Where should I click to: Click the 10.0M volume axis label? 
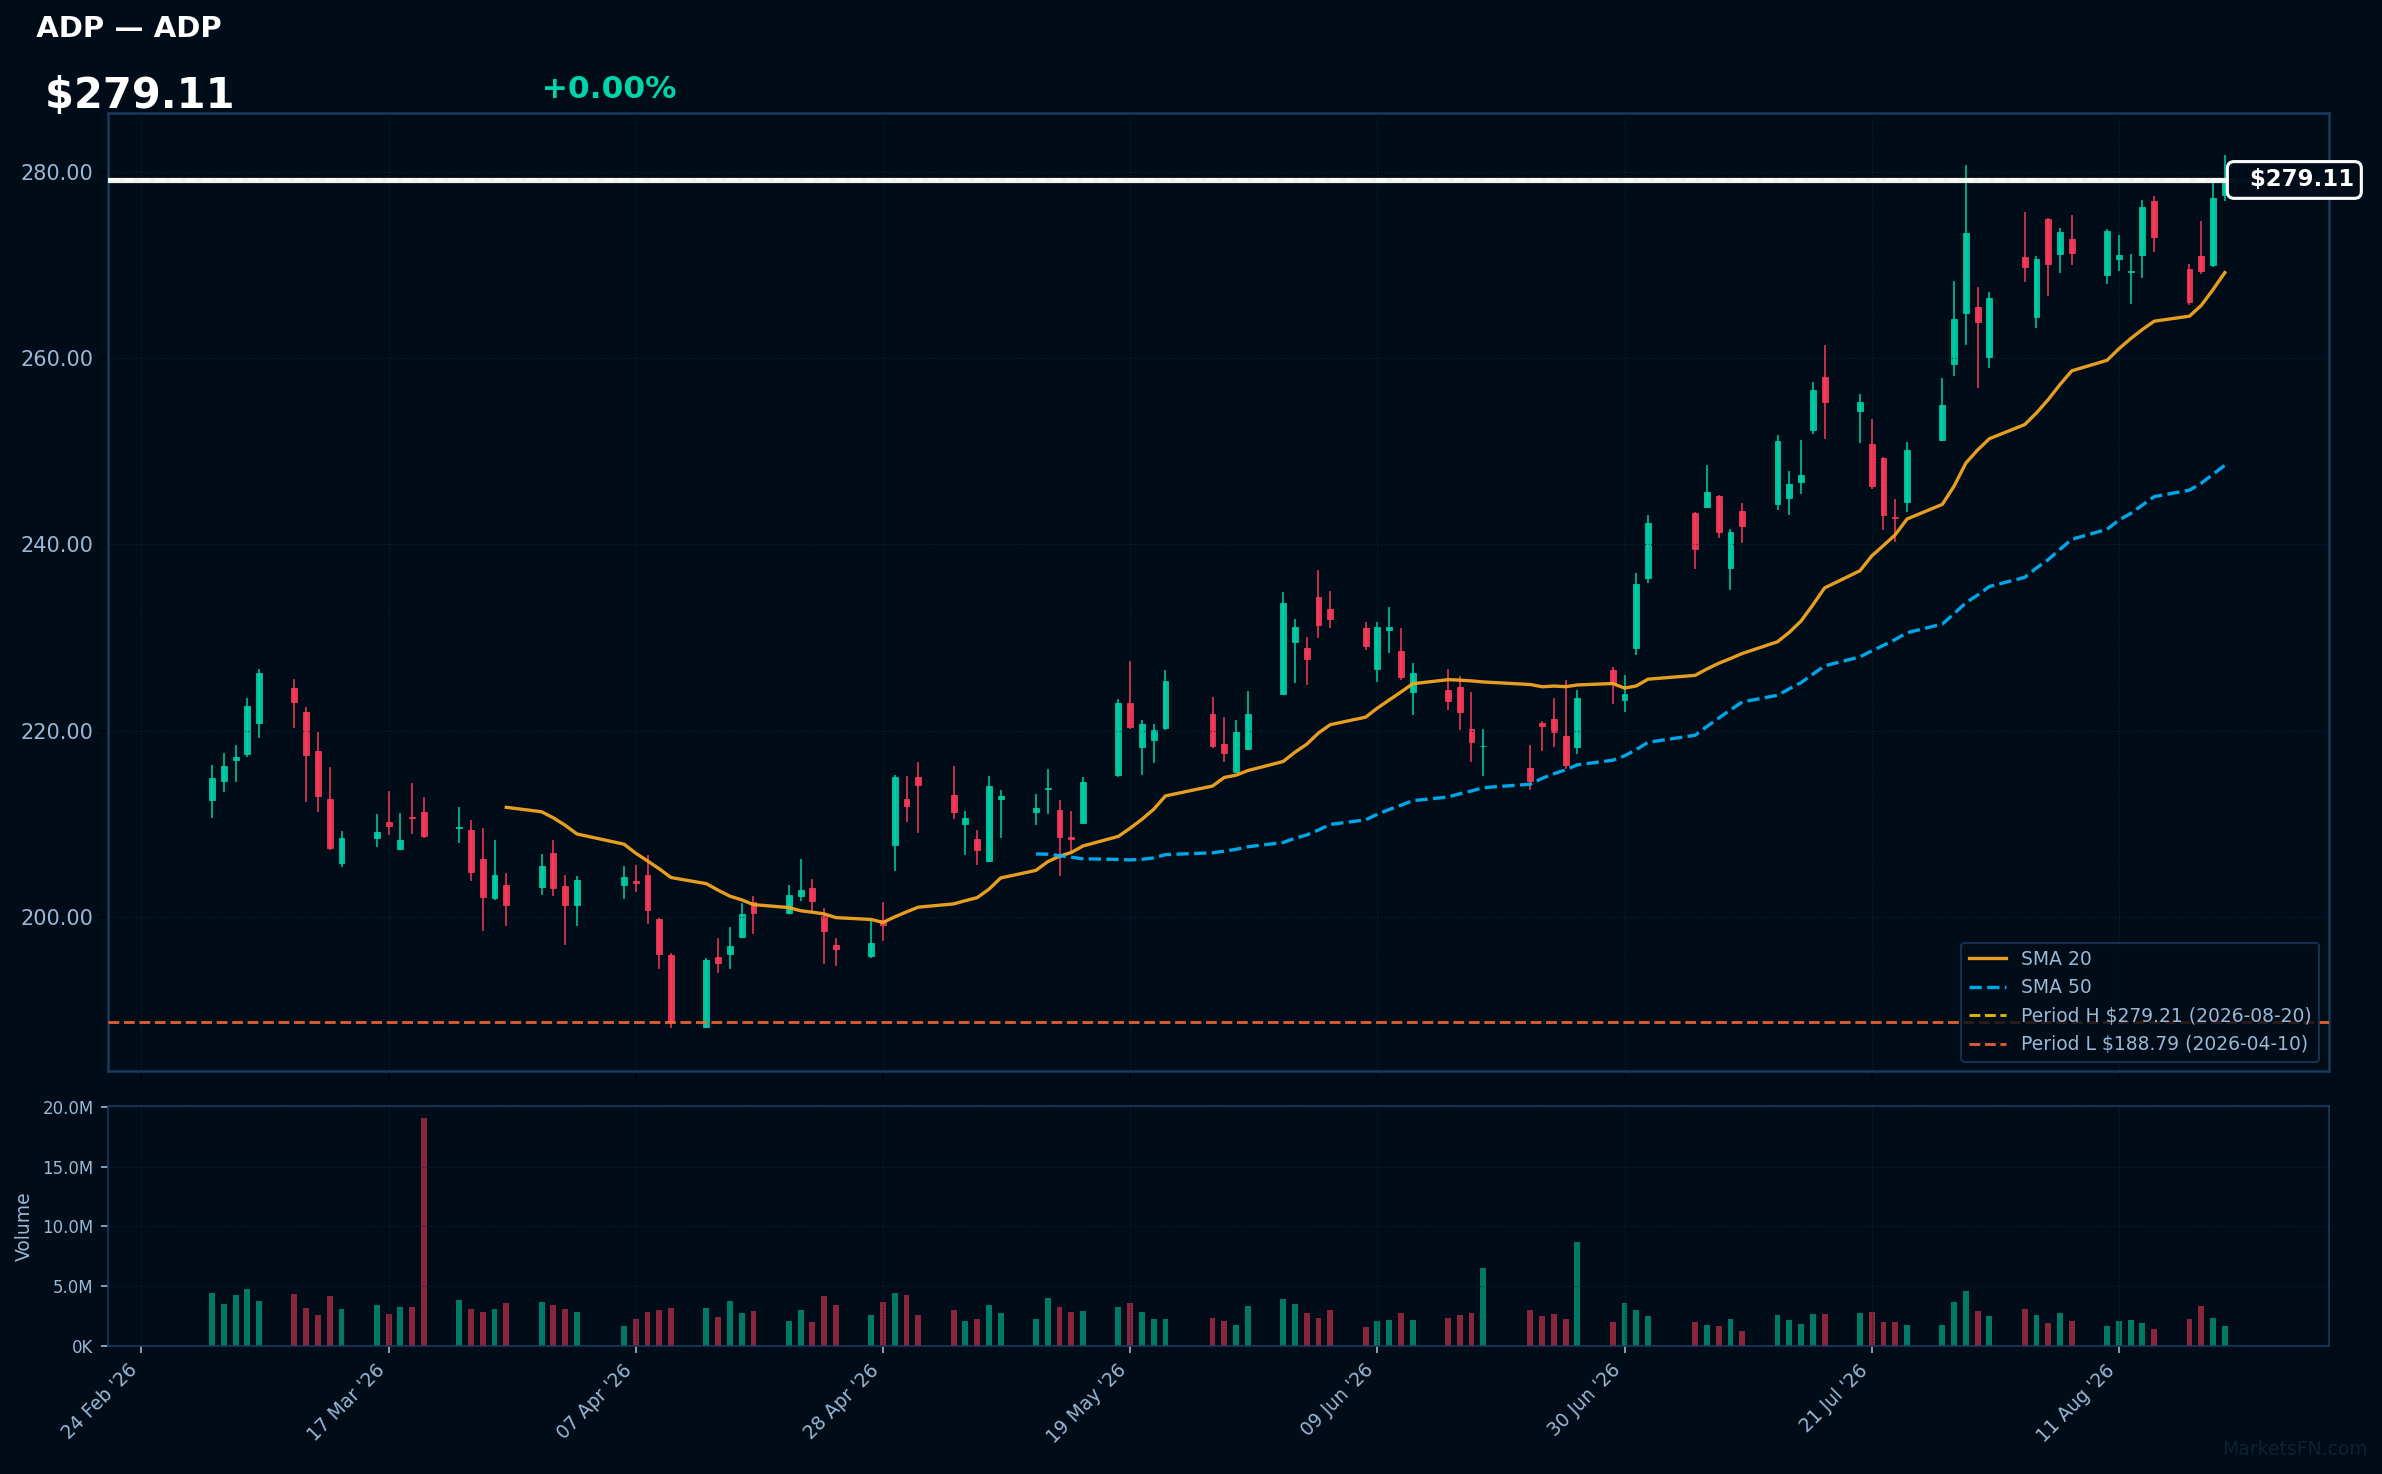pyautogui.click(x=68, y=1227)
